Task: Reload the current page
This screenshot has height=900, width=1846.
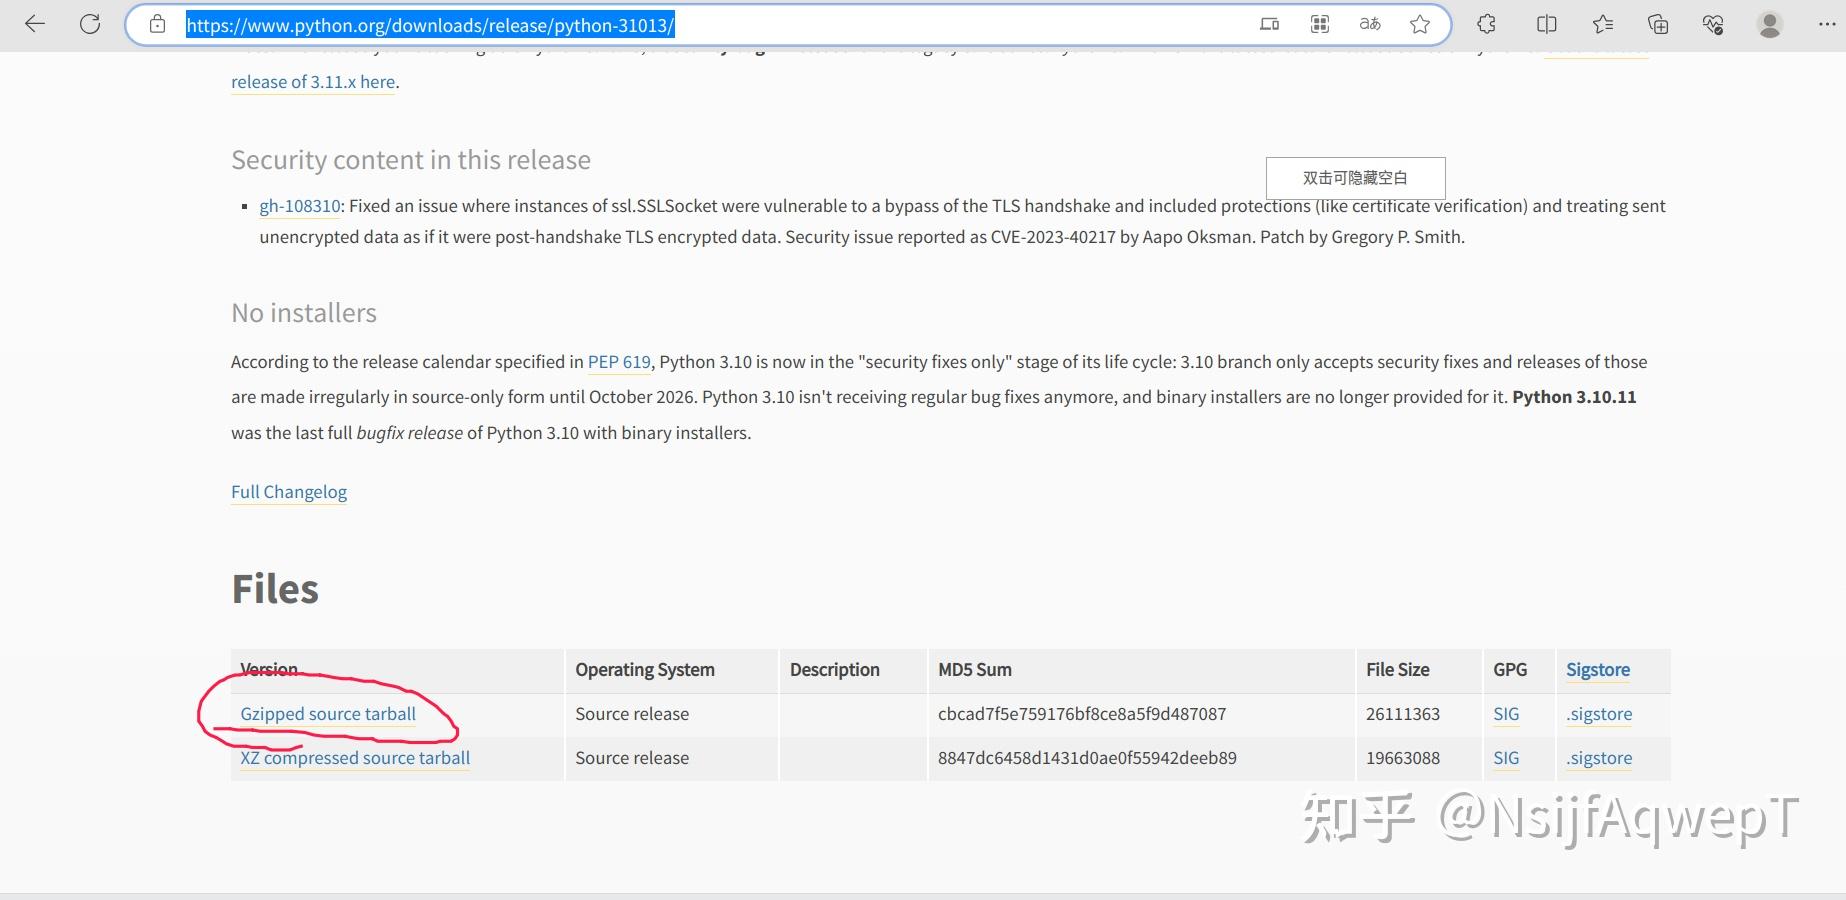Action: (89, 23)
